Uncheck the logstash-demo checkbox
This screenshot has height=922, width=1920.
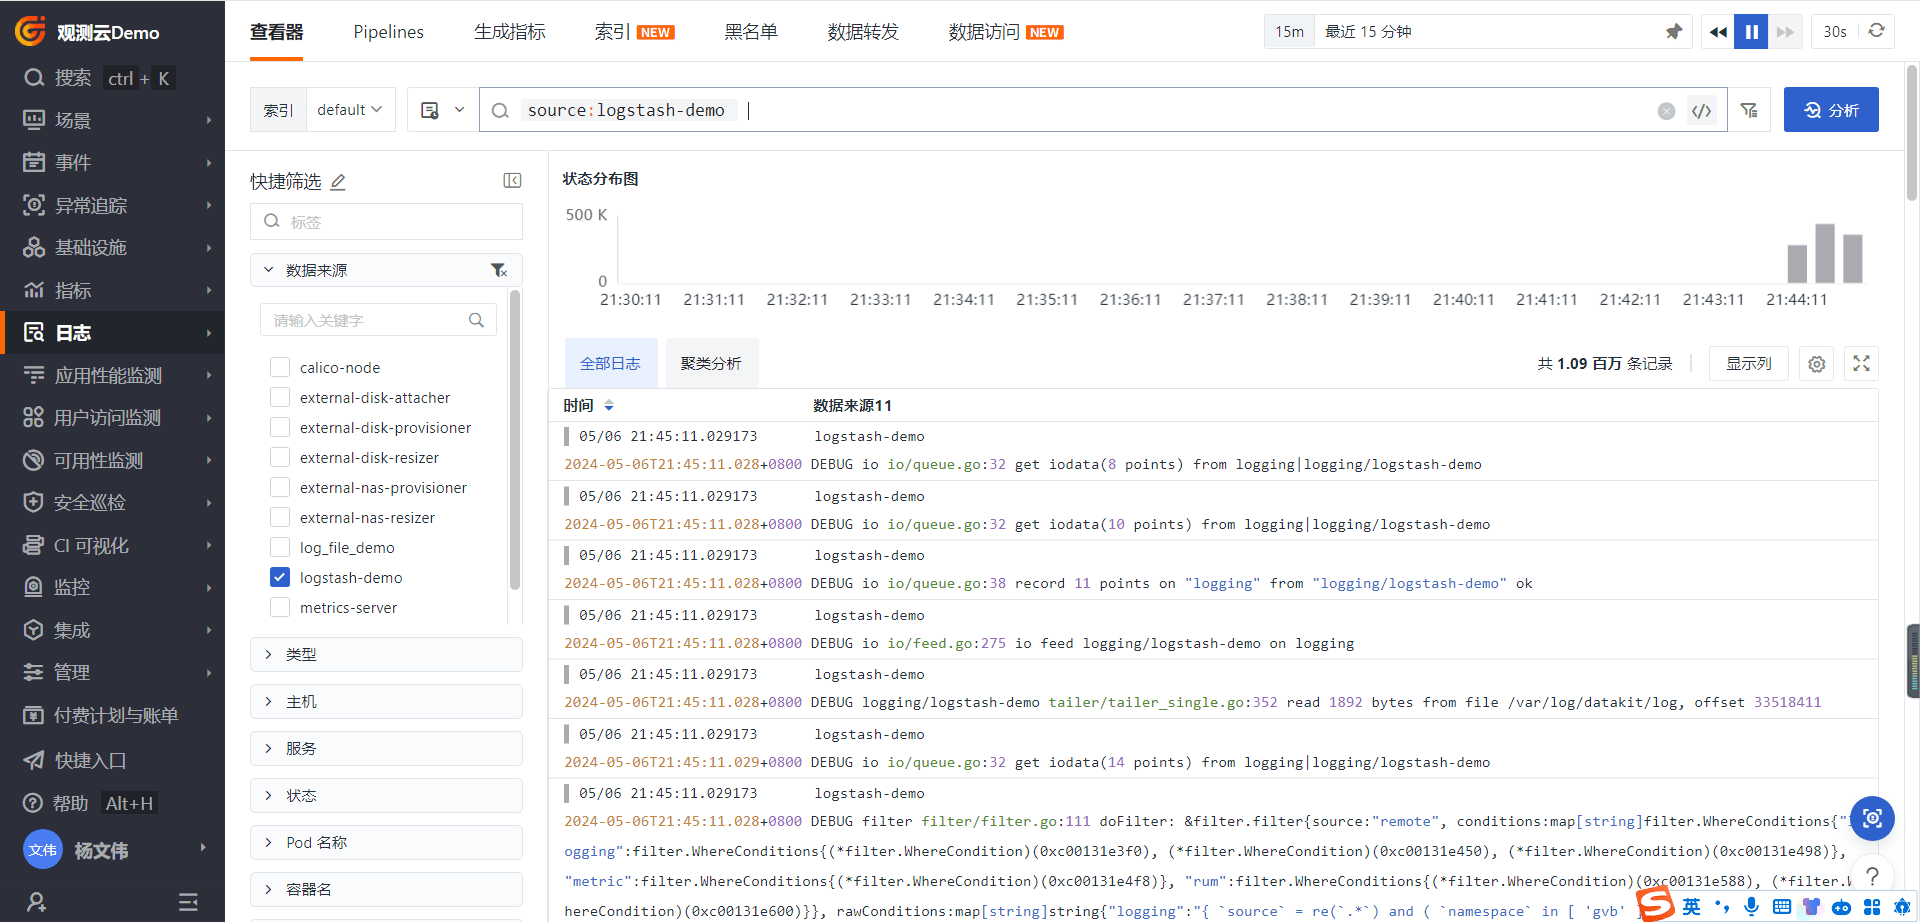280,577
